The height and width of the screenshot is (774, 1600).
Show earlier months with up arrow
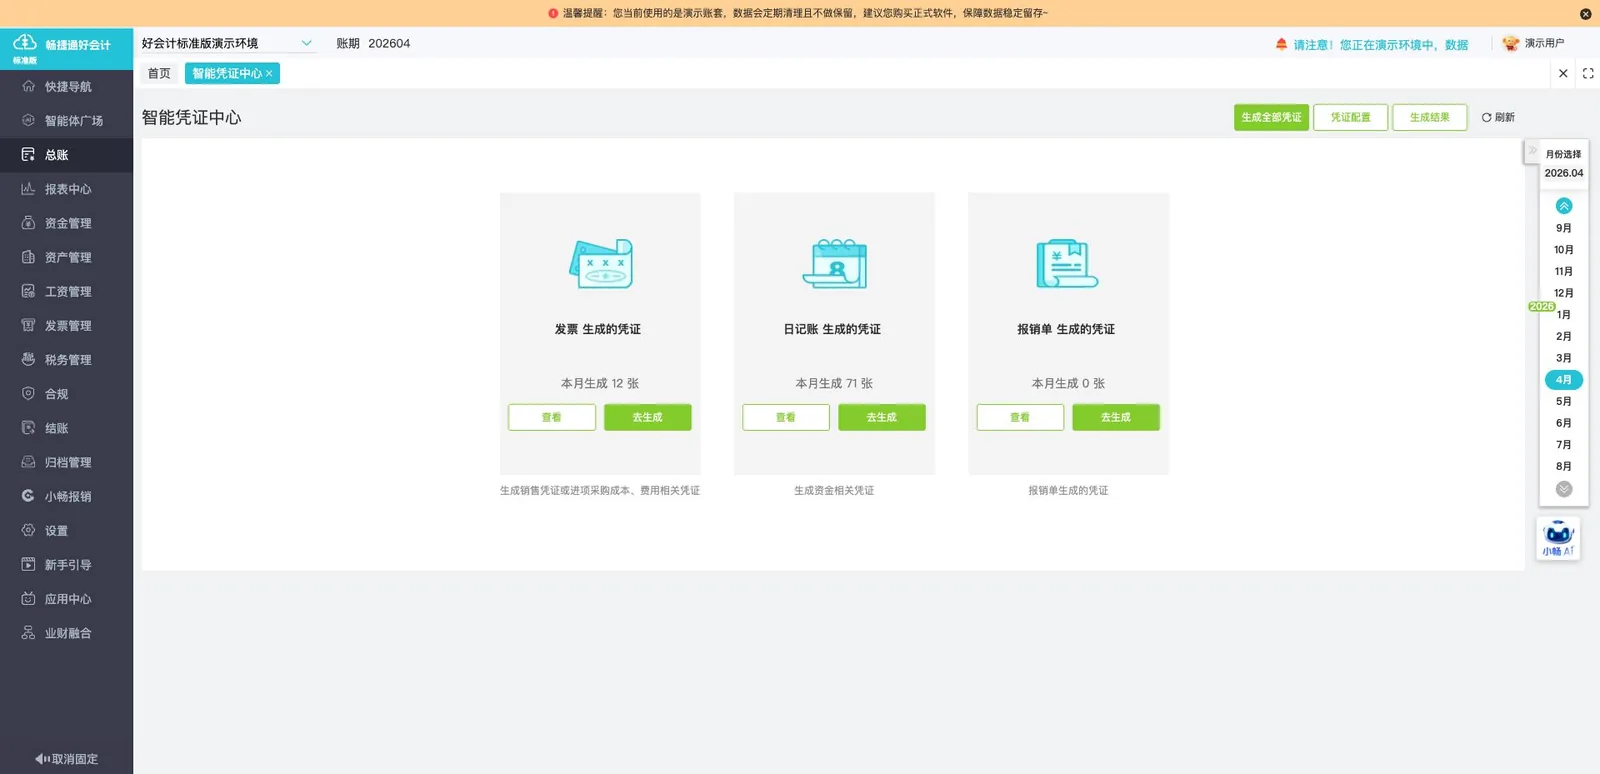(1564, 206)
